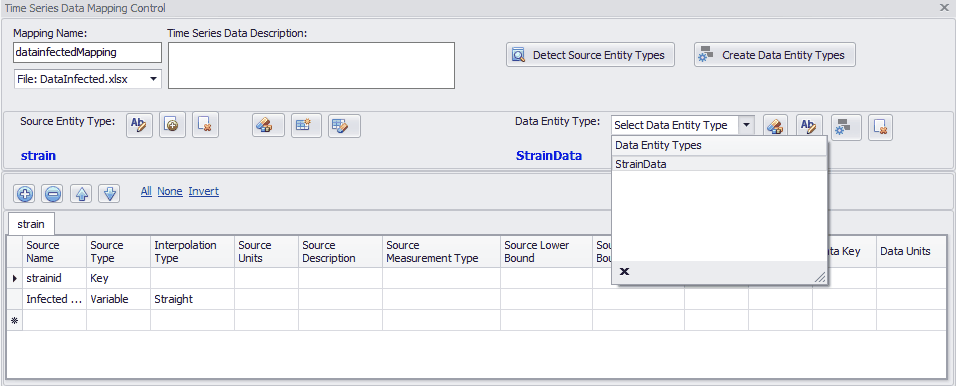Image resolution: width=956 pixels, height=386 pixels.
Task: Click the Source Units column header
Action: (x=266, y=252)
